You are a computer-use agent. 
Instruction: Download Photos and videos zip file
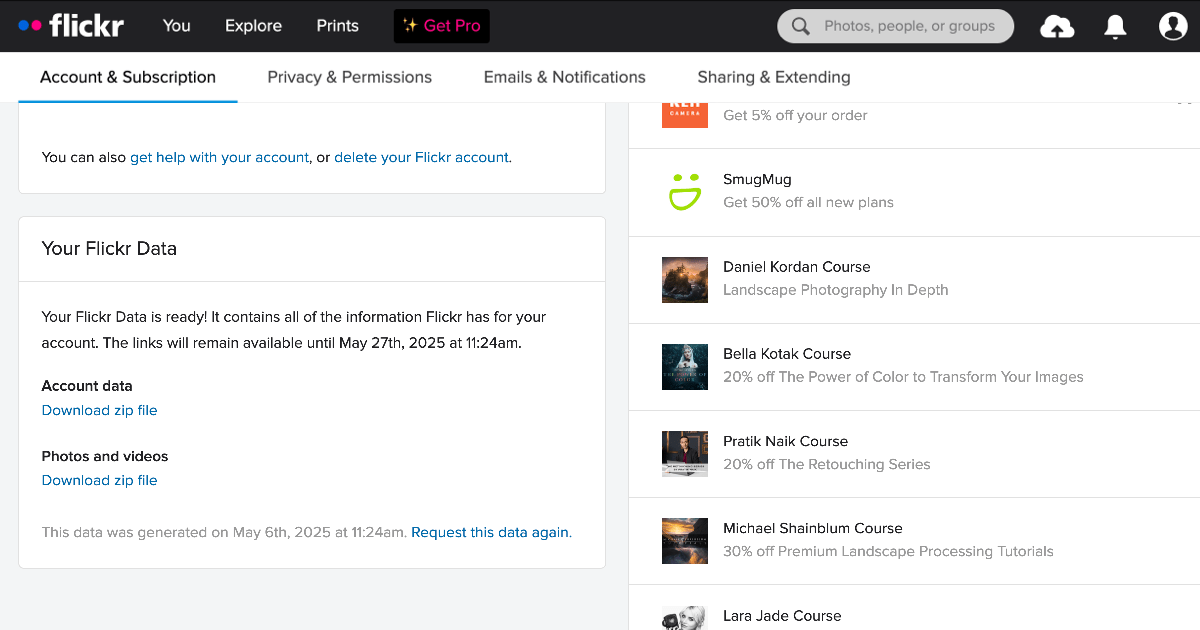[100, 480]
